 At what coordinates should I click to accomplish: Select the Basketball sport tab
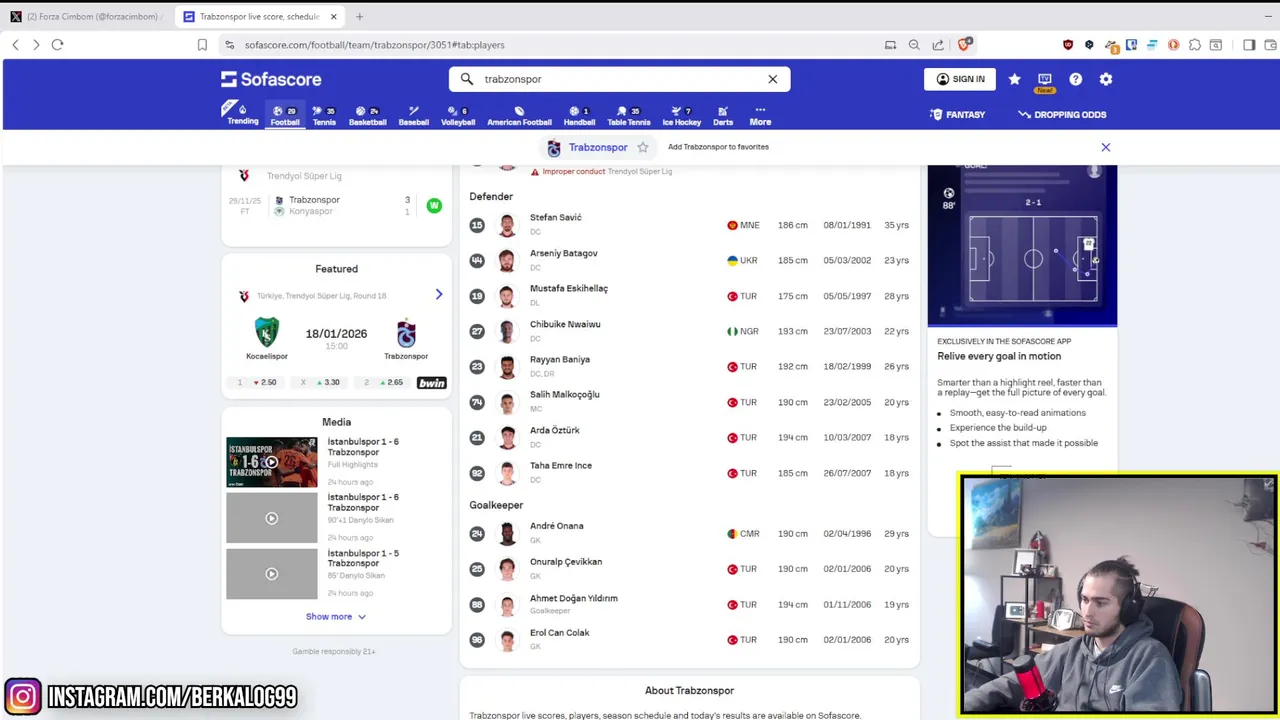367,115
